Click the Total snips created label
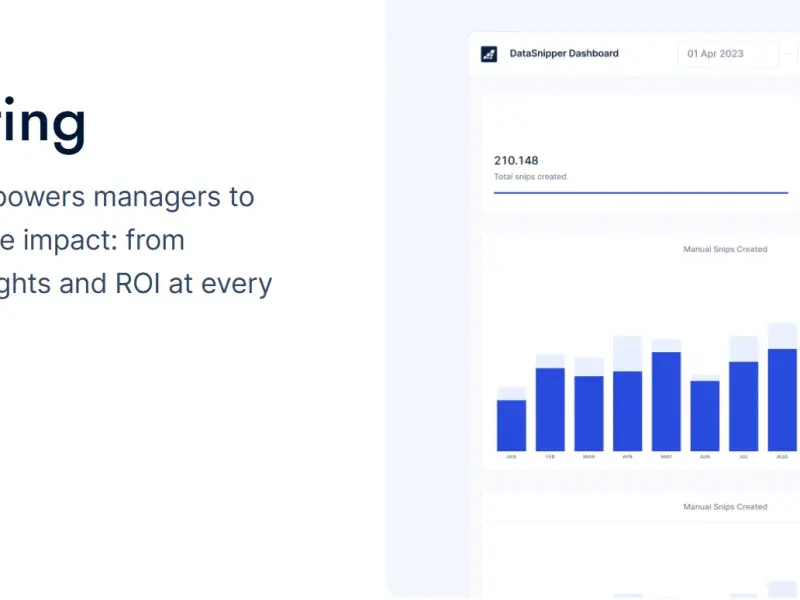Image resolution: width=800 pixels, height=600 pixels. coord(530,177)
